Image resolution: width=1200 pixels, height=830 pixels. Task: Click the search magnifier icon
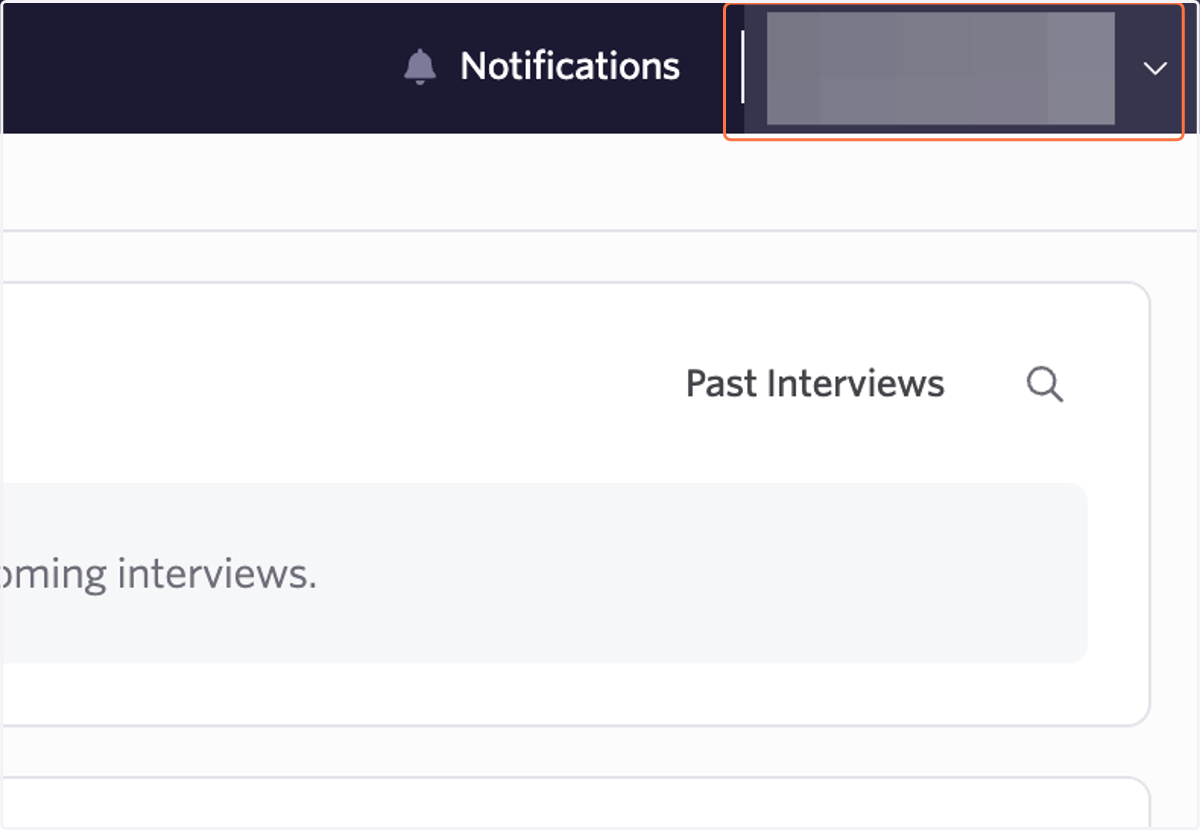(1045, 384)
